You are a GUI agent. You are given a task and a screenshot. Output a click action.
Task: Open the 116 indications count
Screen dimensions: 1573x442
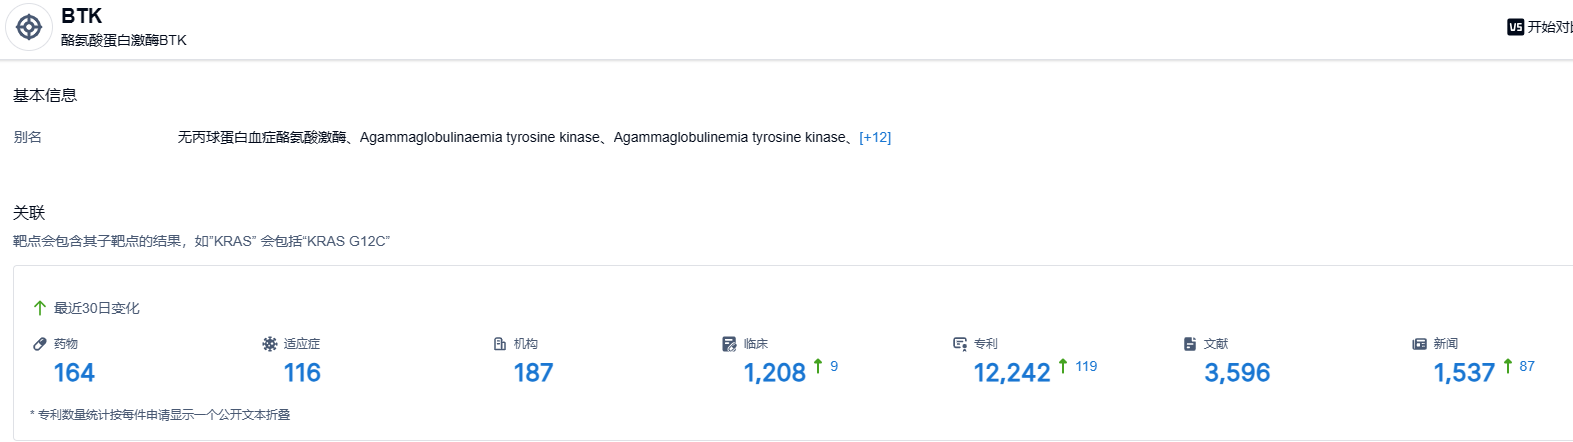point(302,373)
